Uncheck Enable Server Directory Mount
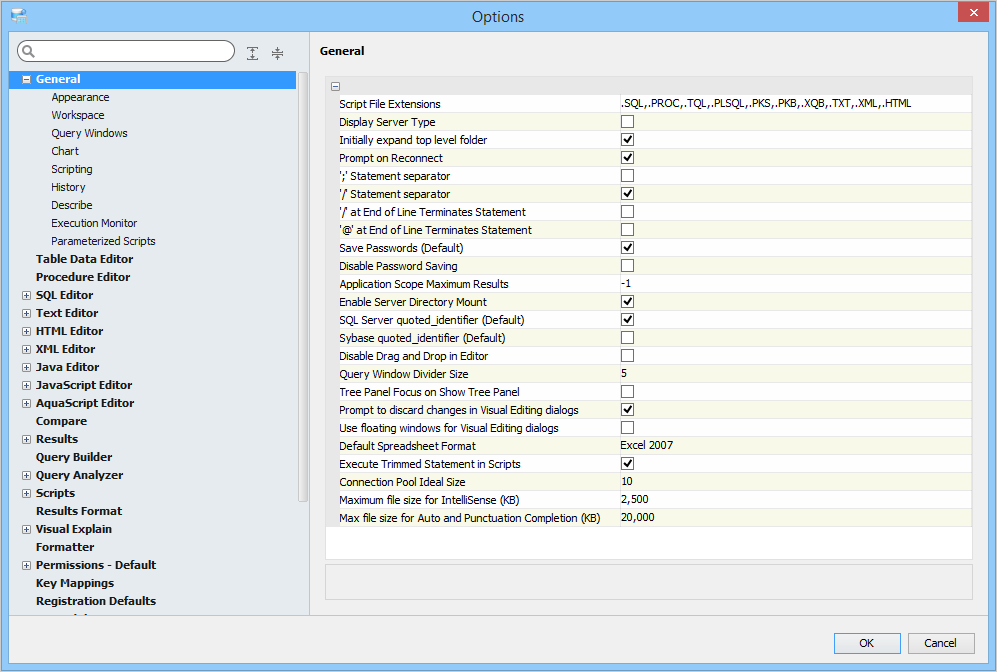The width and height of the screenshot is (997, 672). click(627, 302)
